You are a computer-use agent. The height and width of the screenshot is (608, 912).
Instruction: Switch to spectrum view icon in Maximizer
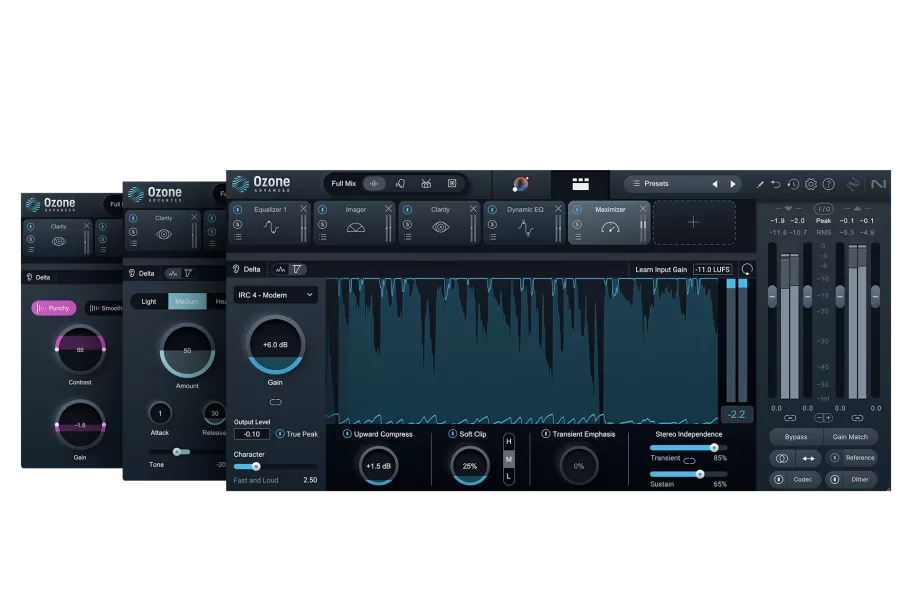(x=281, y=269)
